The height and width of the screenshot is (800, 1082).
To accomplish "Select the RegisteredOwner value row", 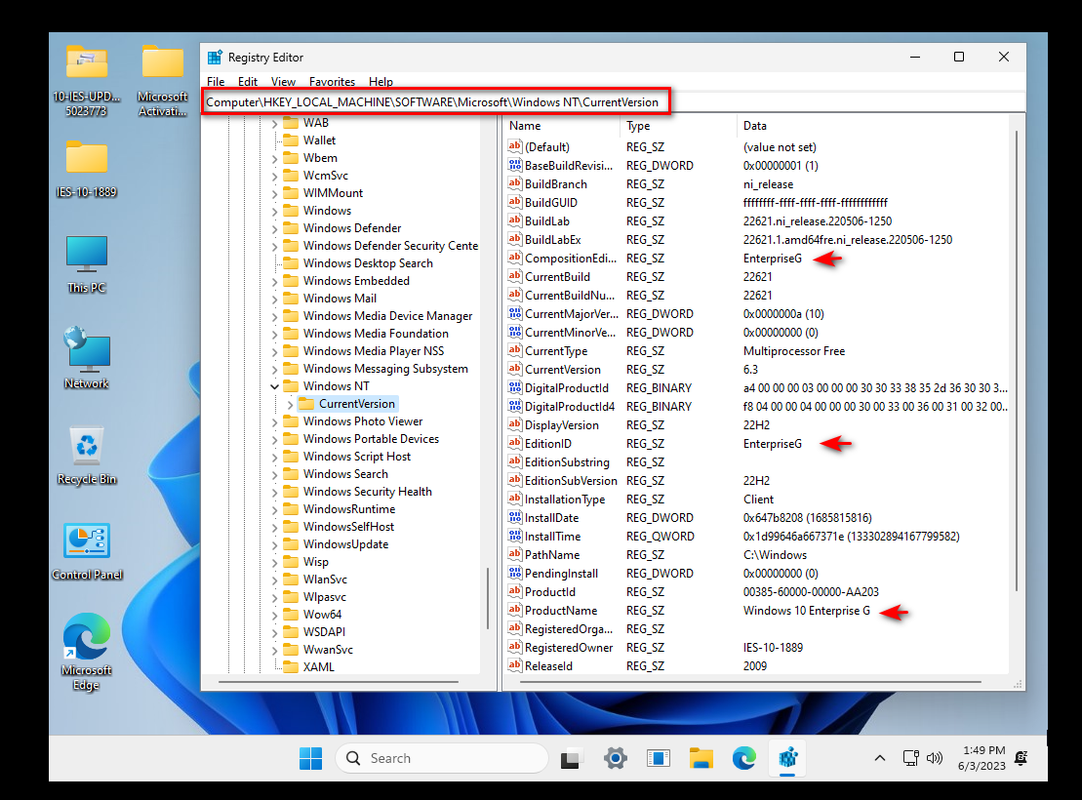I will click(x=758, y=647).
